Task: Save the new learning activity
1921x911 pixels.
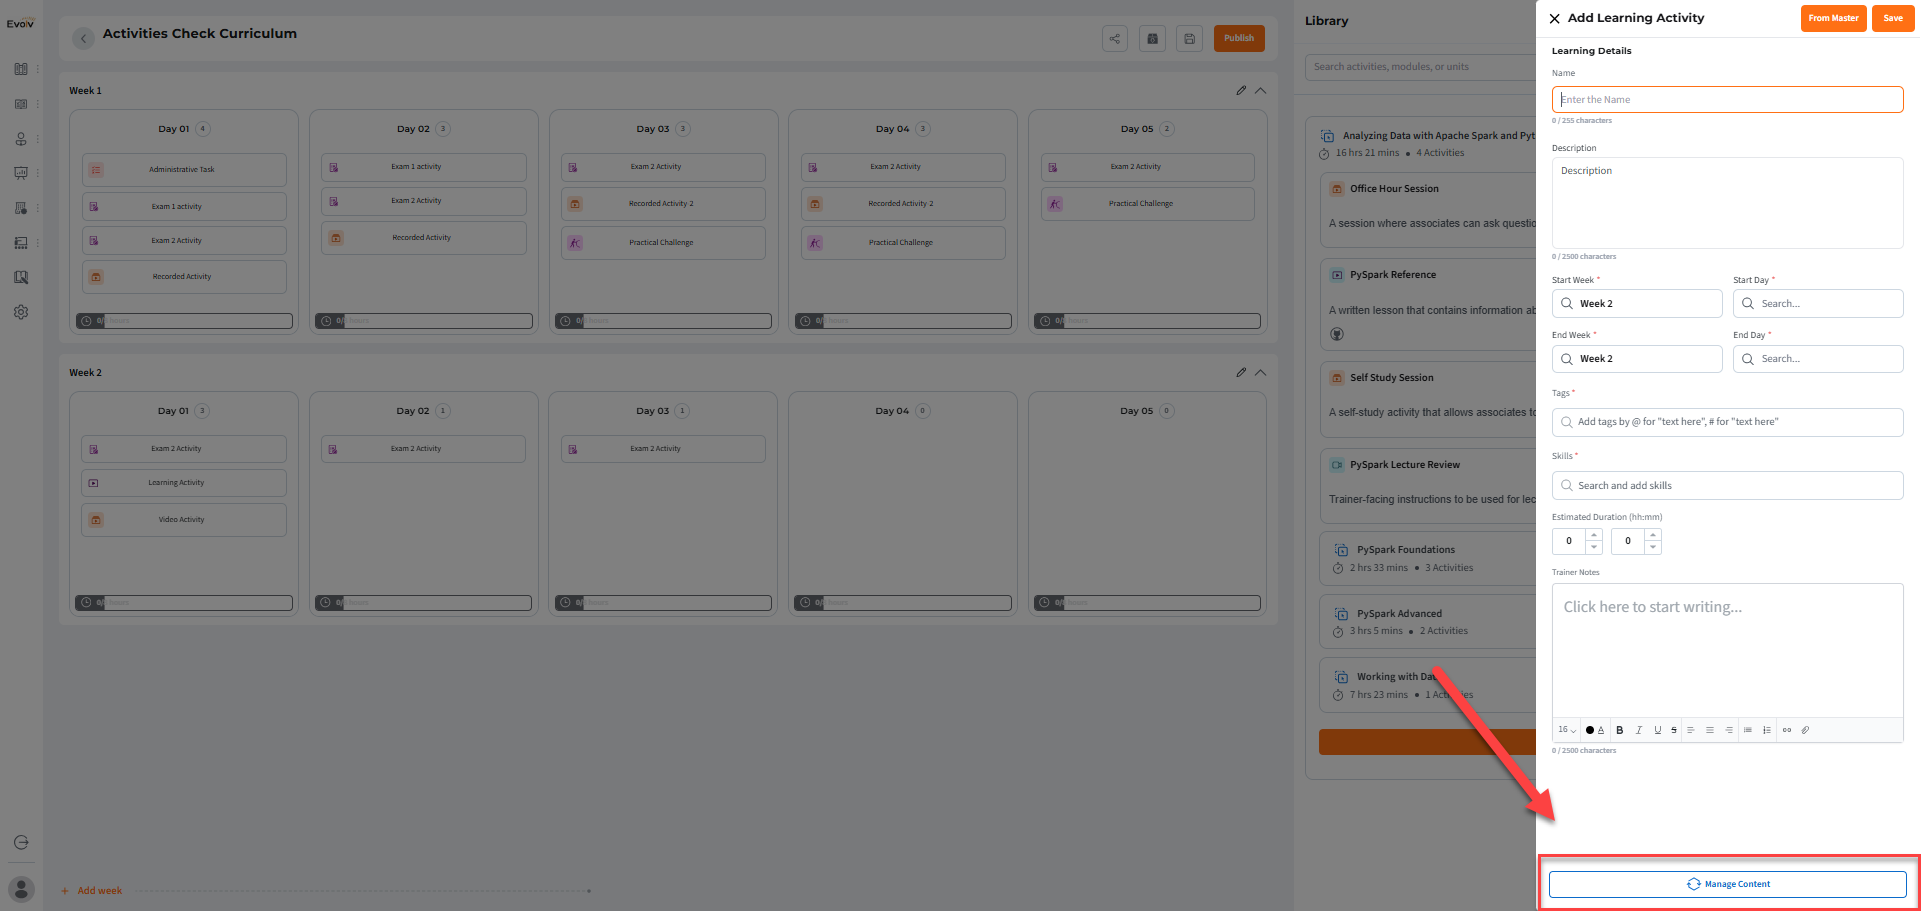Action: (x=1893, y=18)
